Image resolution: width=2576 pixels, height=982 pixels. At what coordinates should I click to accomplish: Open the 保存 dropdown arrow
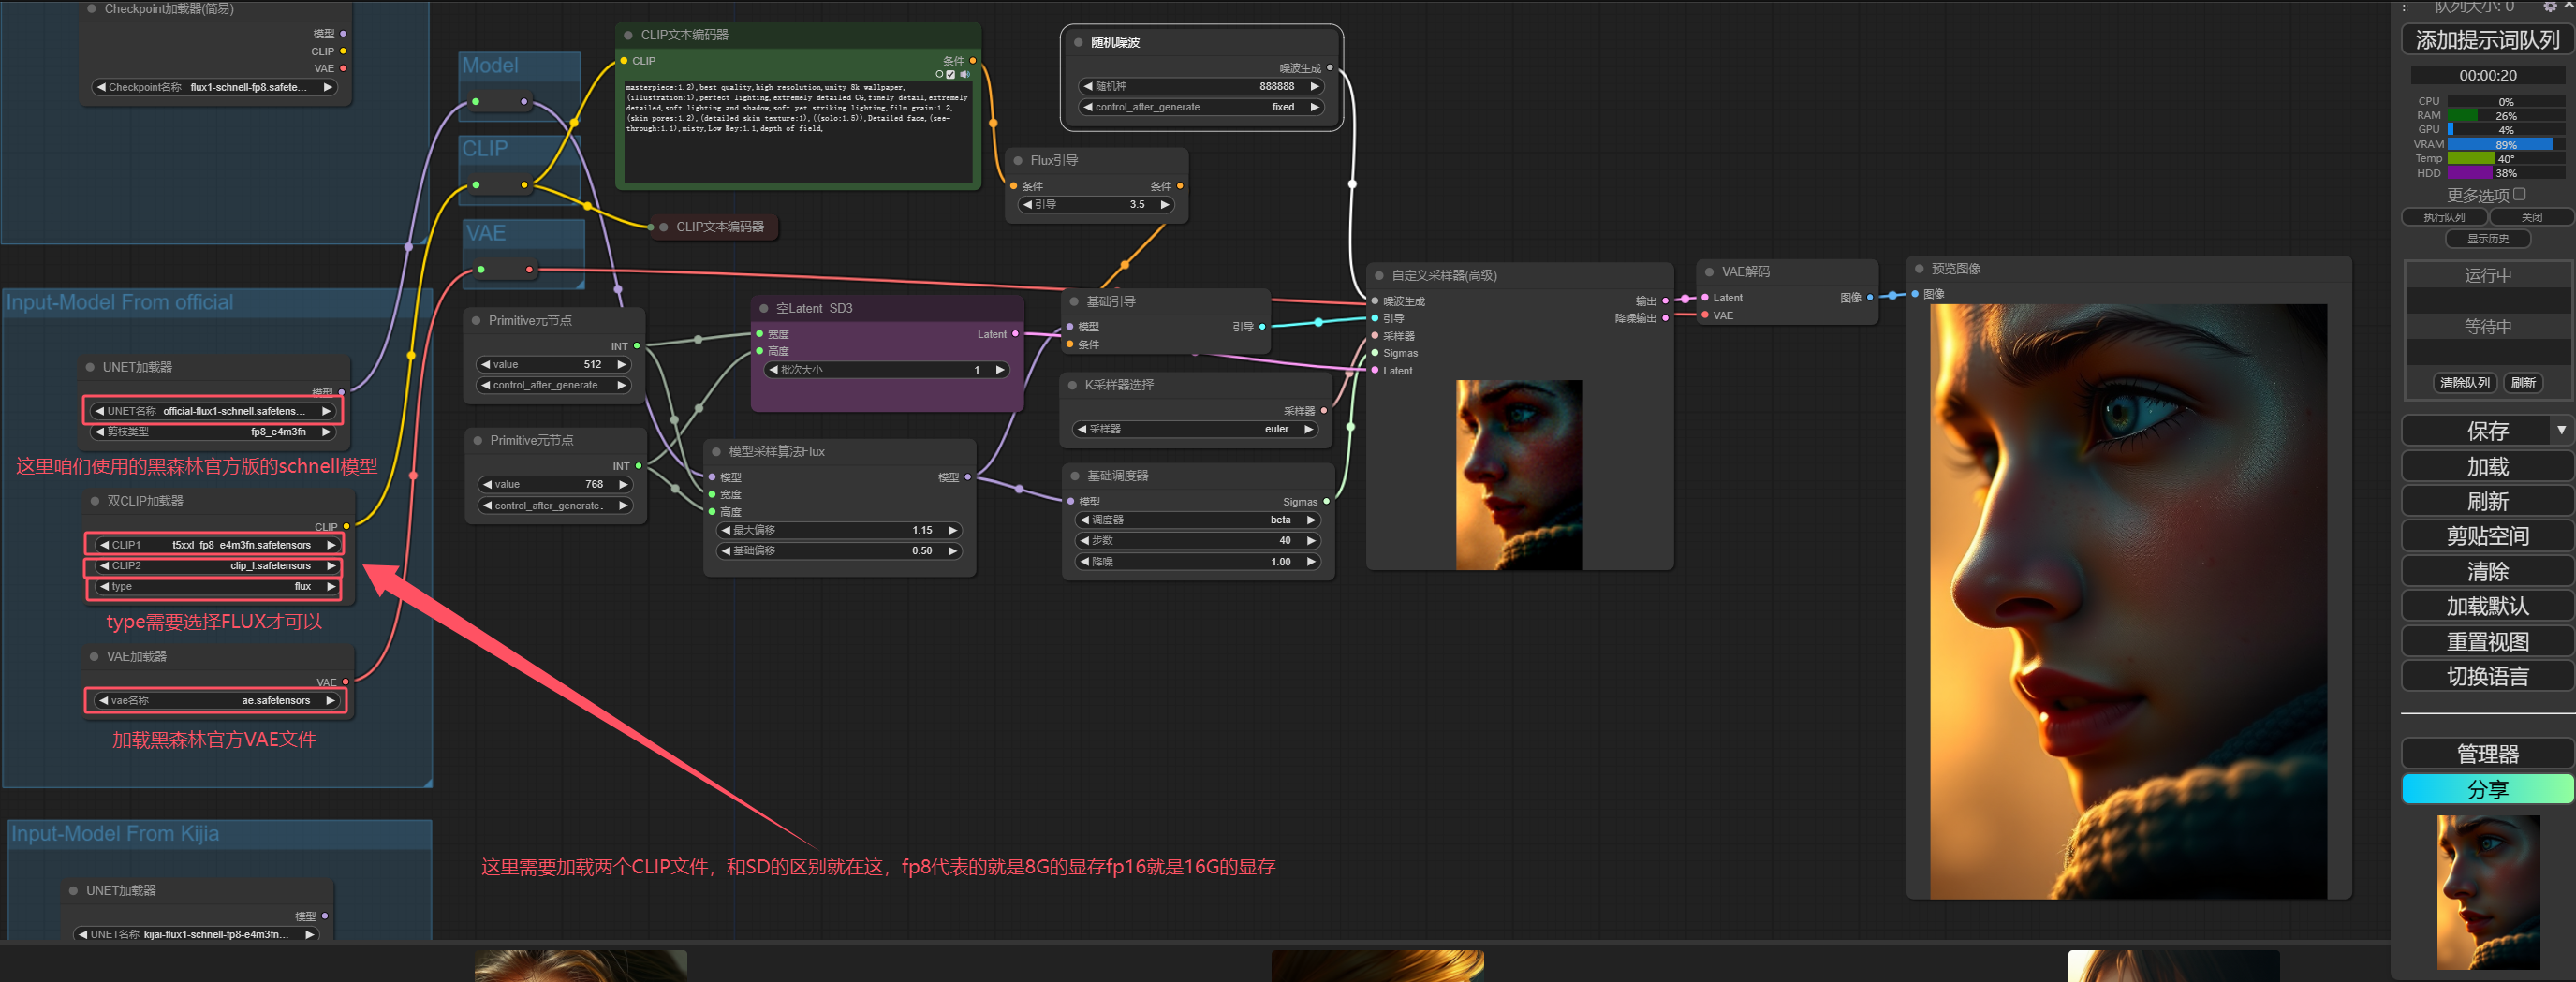pyautogui.click(x=2561, y=430)
